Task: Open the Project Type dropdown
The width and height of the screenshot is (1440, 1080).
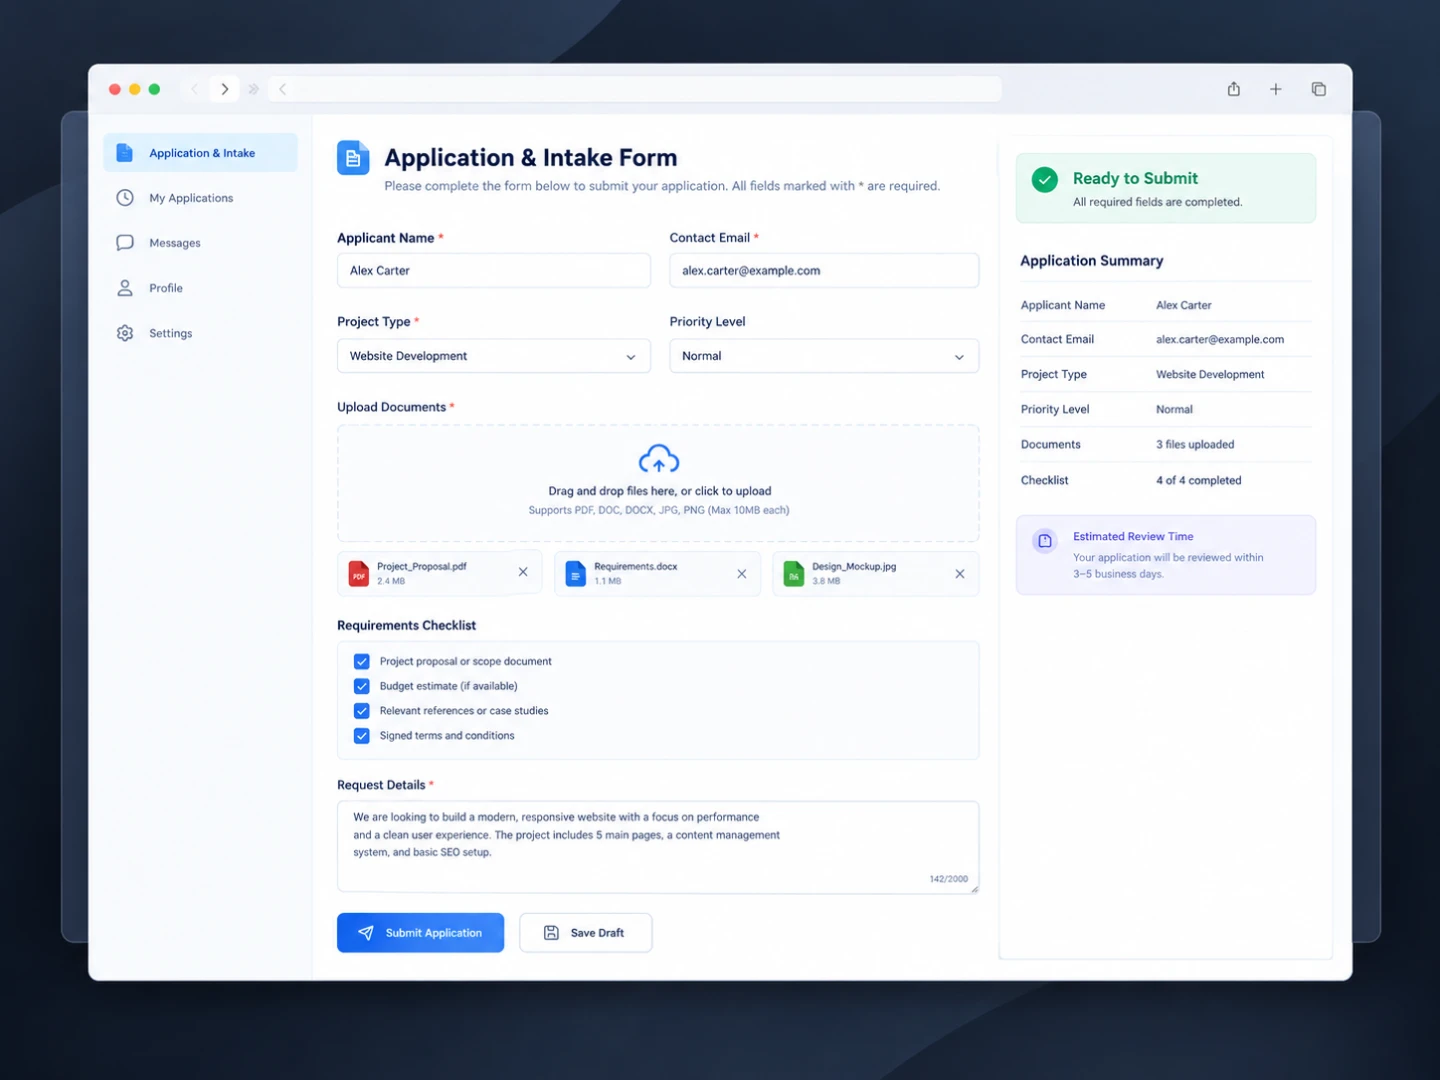Action: coord(494,356)
